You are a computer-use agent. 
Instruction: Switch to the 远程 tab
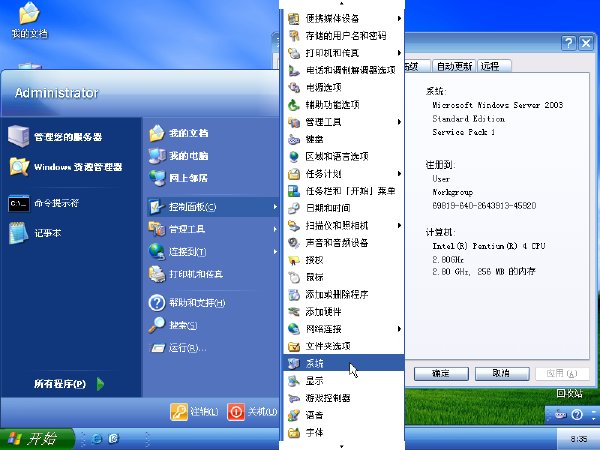point(494,66)
